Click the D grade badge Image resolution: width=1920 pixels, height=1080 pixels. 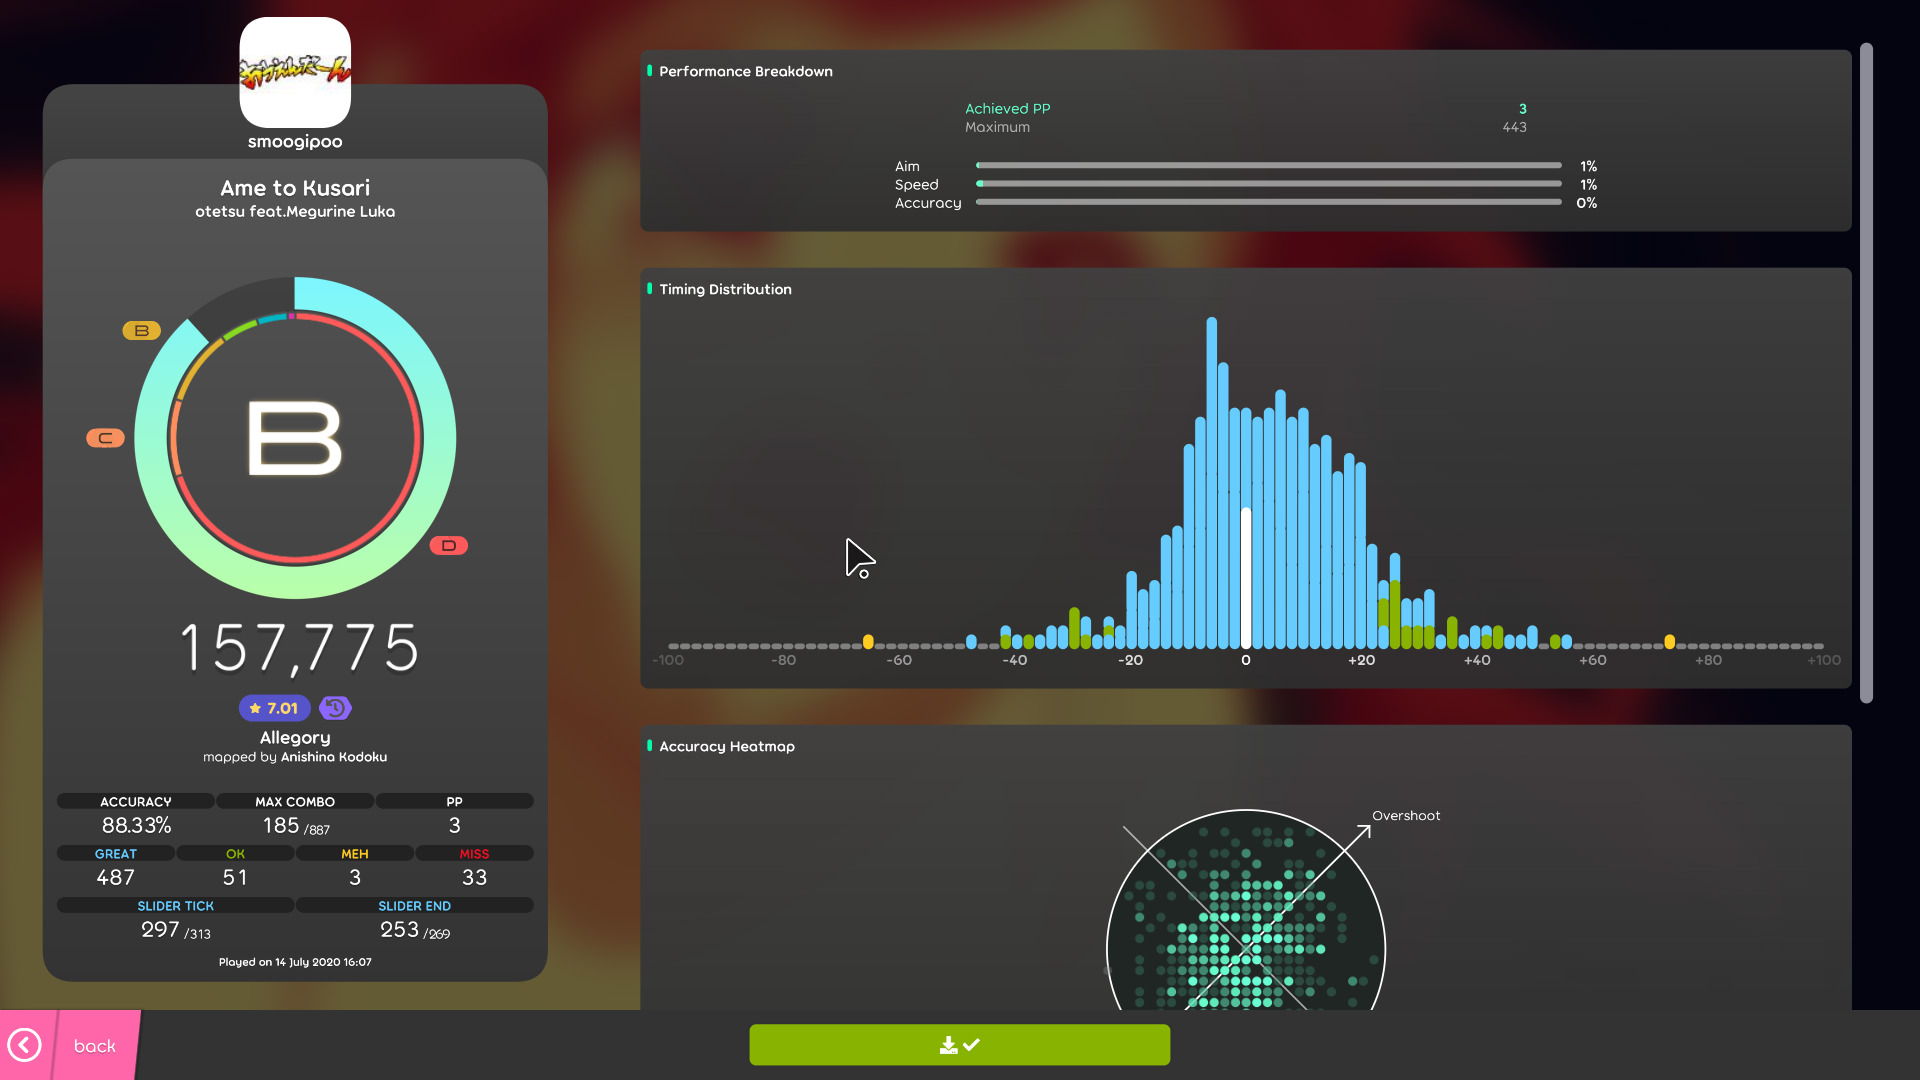449,545
